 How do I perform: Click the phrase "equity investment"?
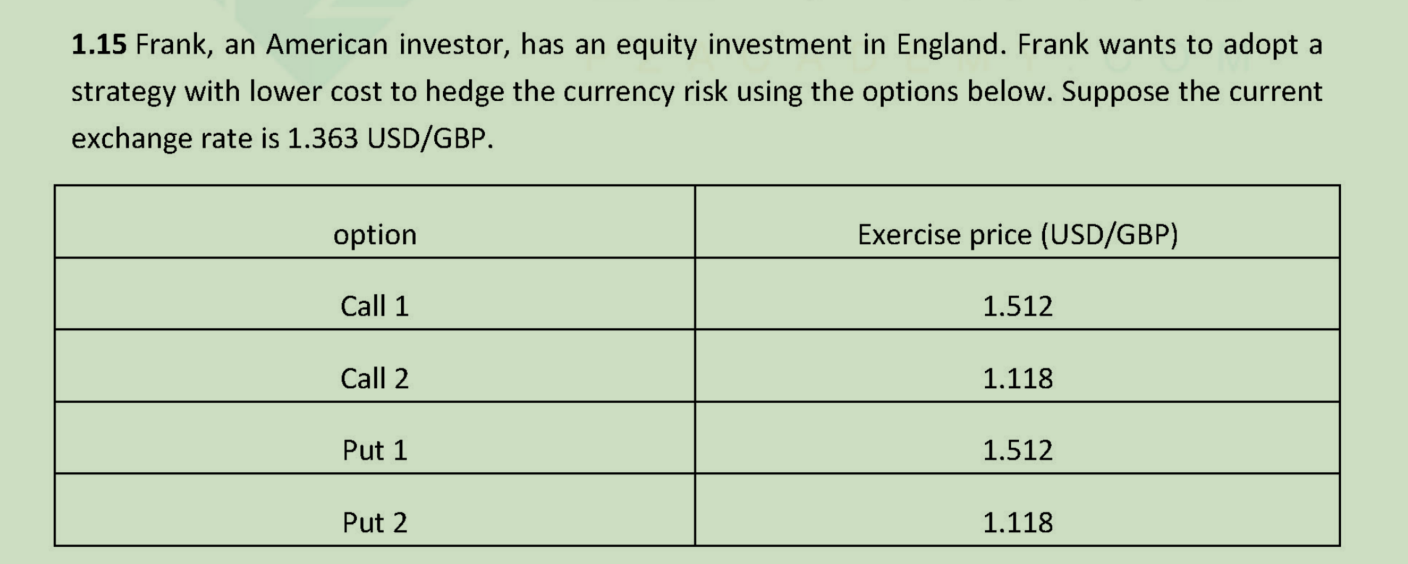pyautogui.click(x=740, y=47)
